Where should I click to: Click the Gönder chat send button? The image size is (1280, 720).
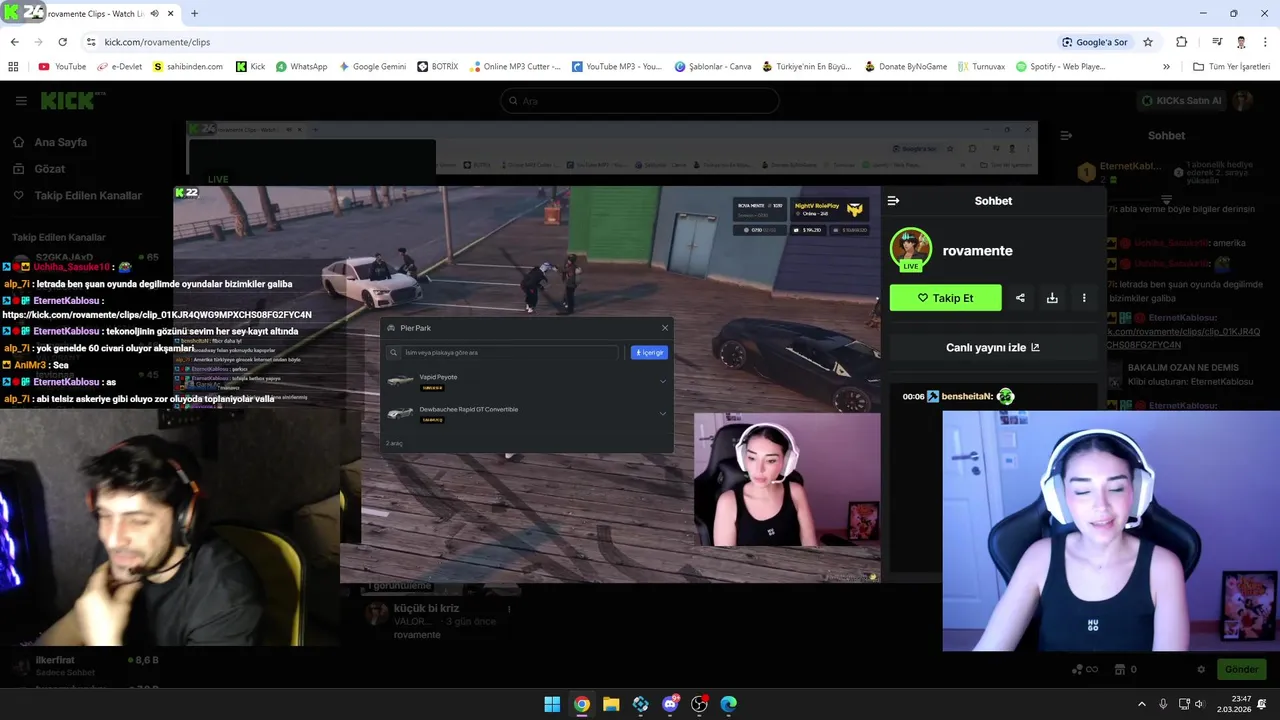tap(1241, 669)
